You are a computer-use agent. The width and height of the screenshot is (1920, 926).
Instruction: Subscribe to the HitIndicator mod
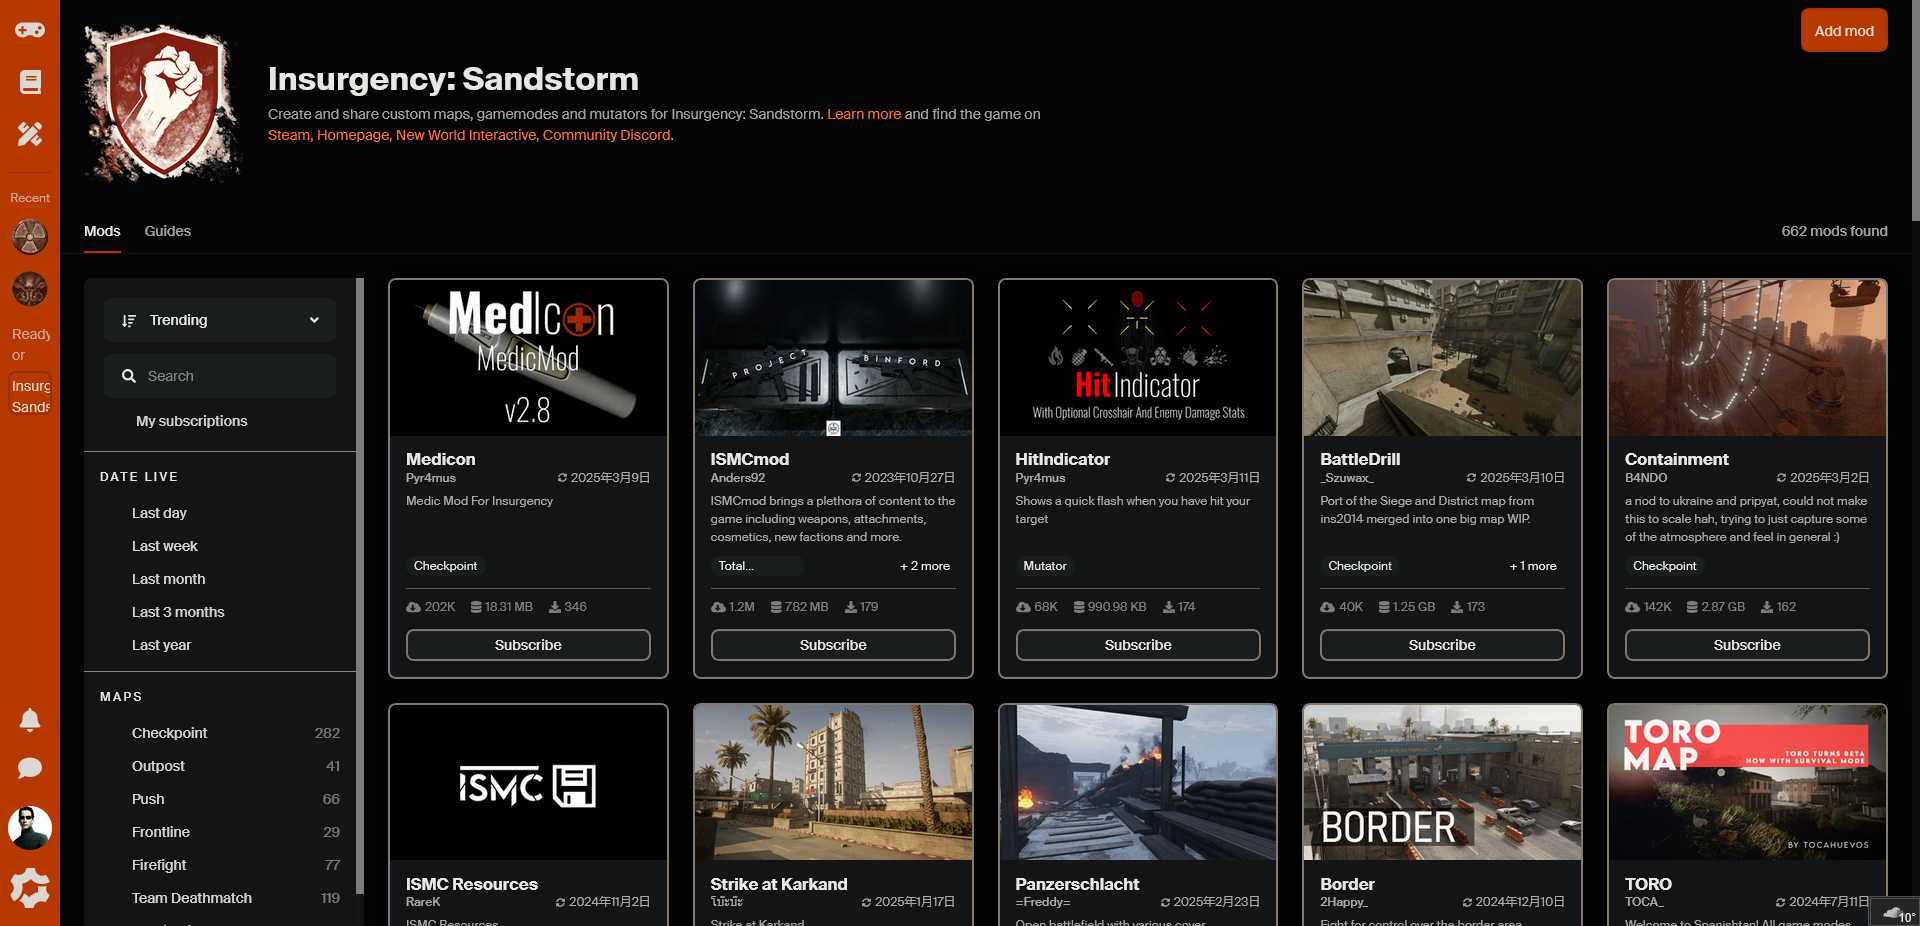tap(1138, 645)
